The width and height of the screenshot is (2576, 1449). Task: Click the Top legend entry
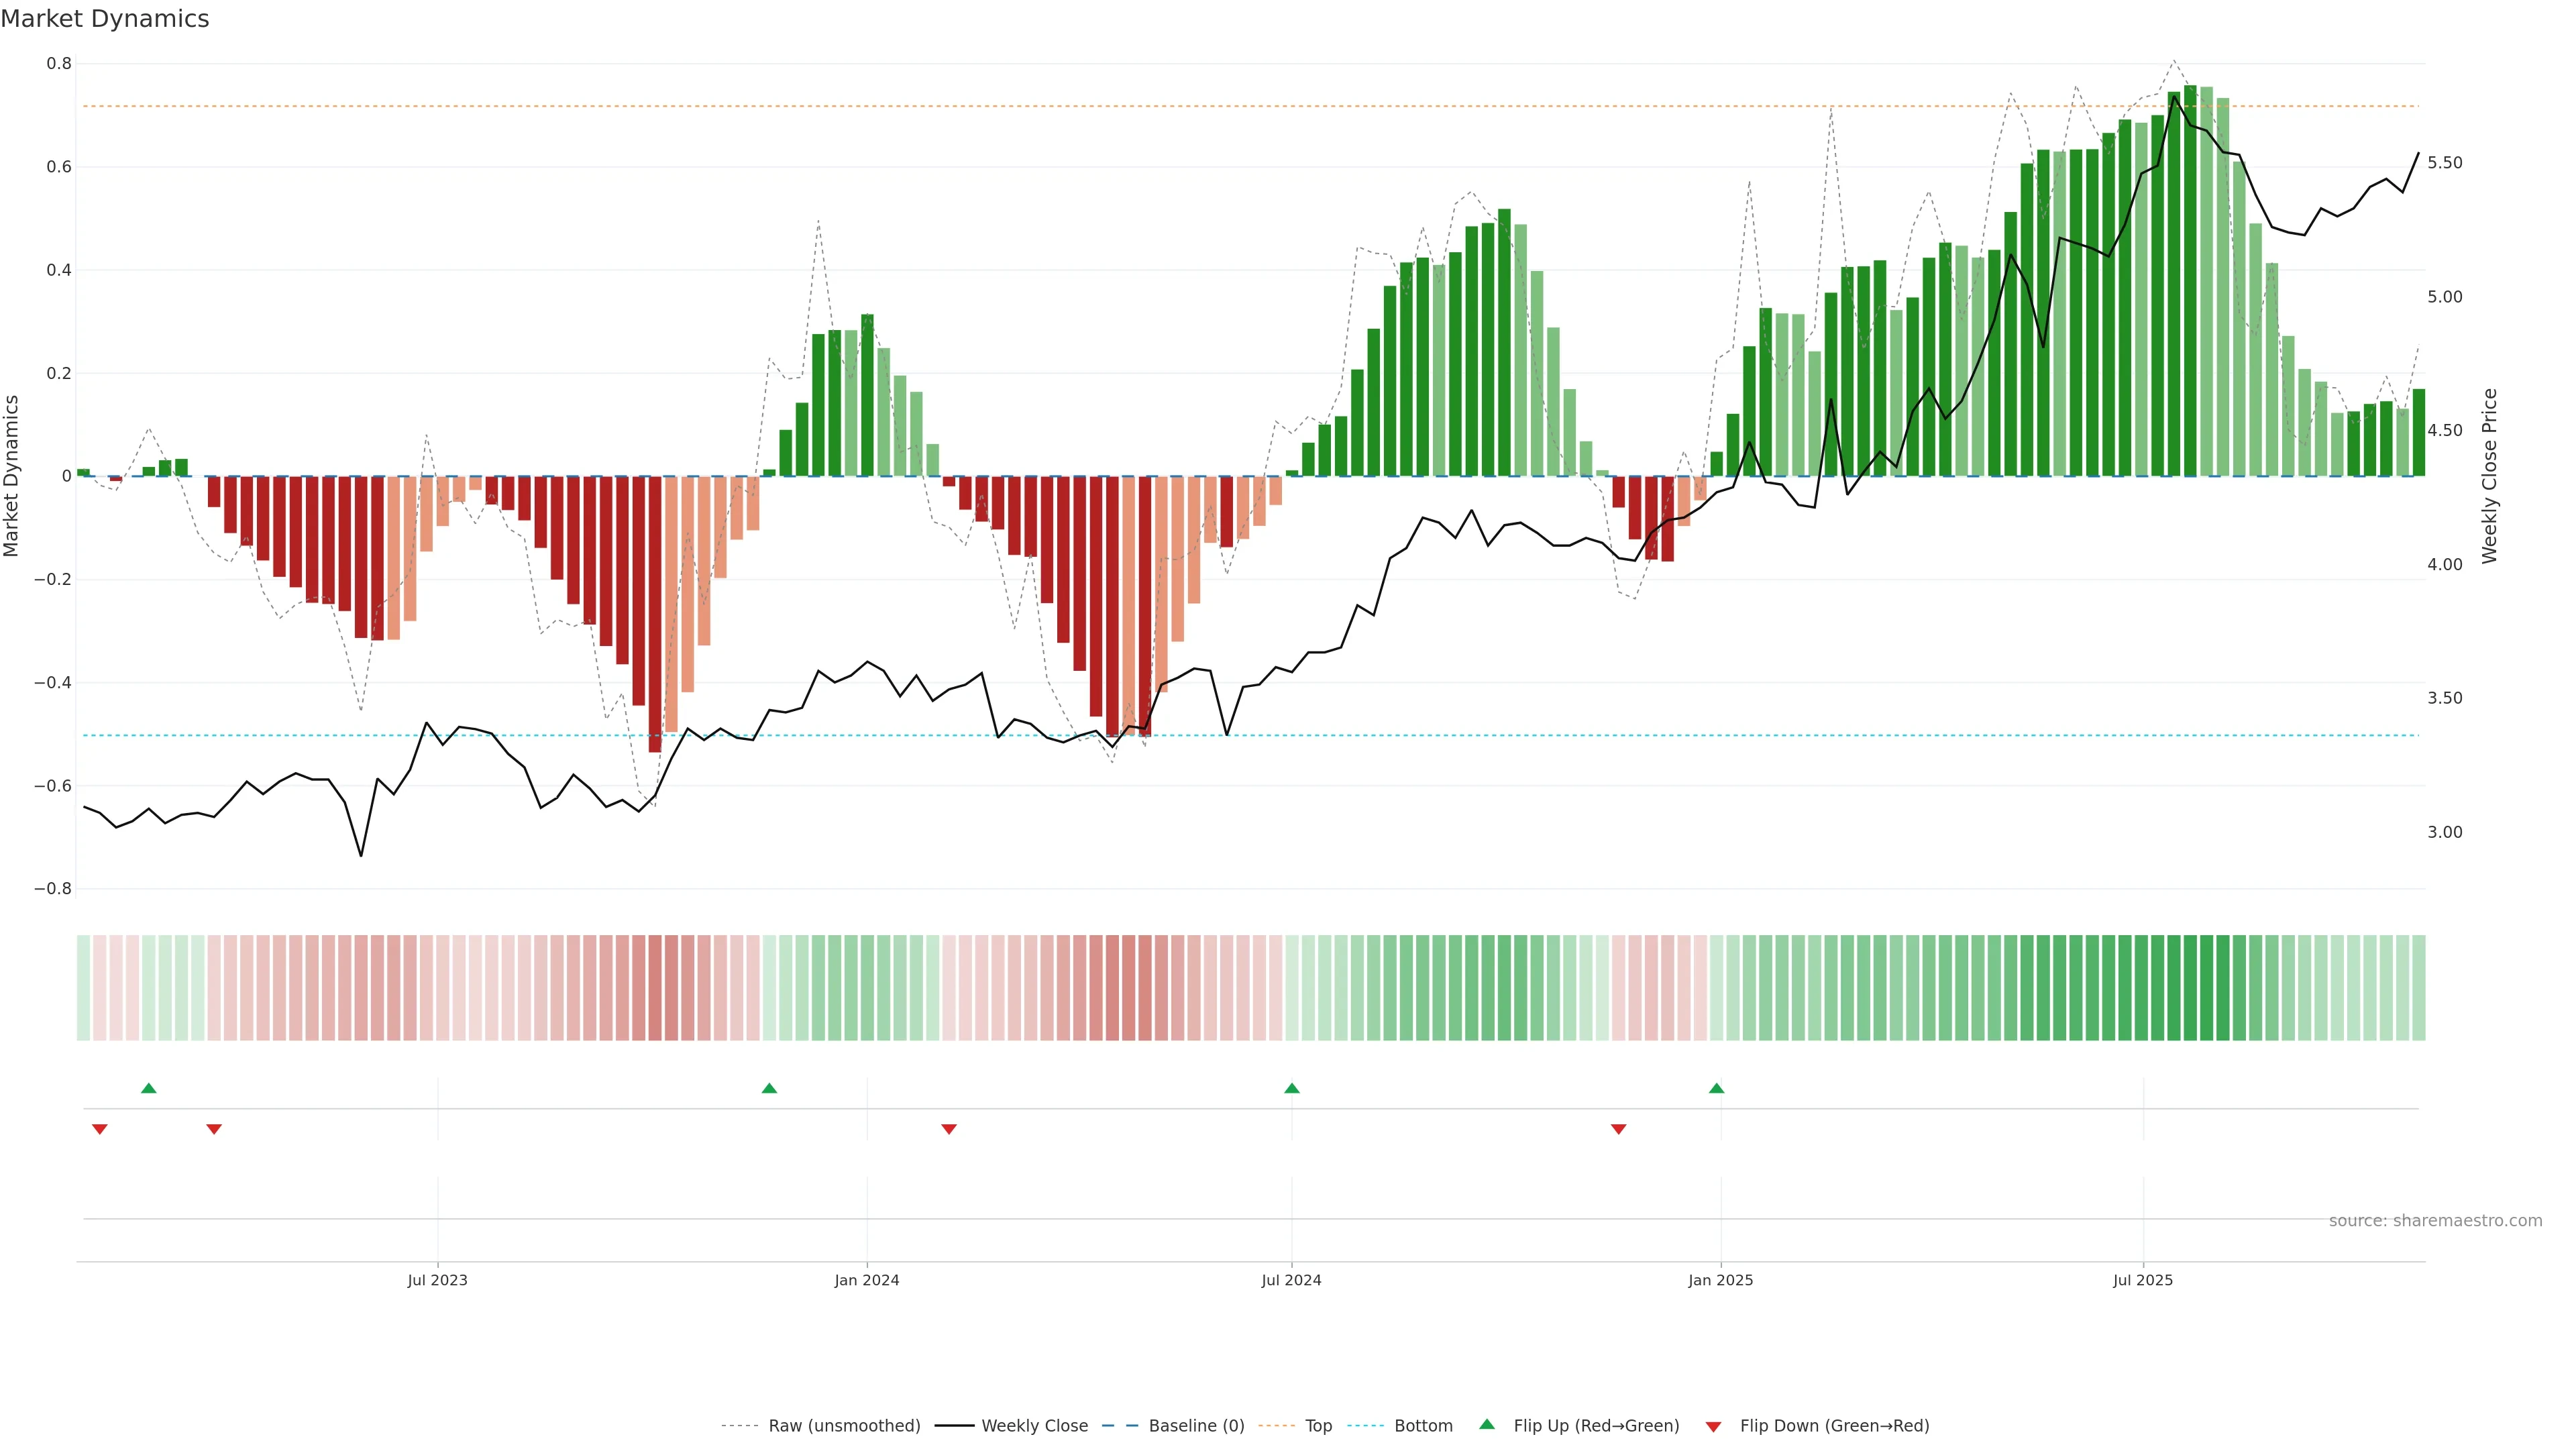click(1318, 1426)
